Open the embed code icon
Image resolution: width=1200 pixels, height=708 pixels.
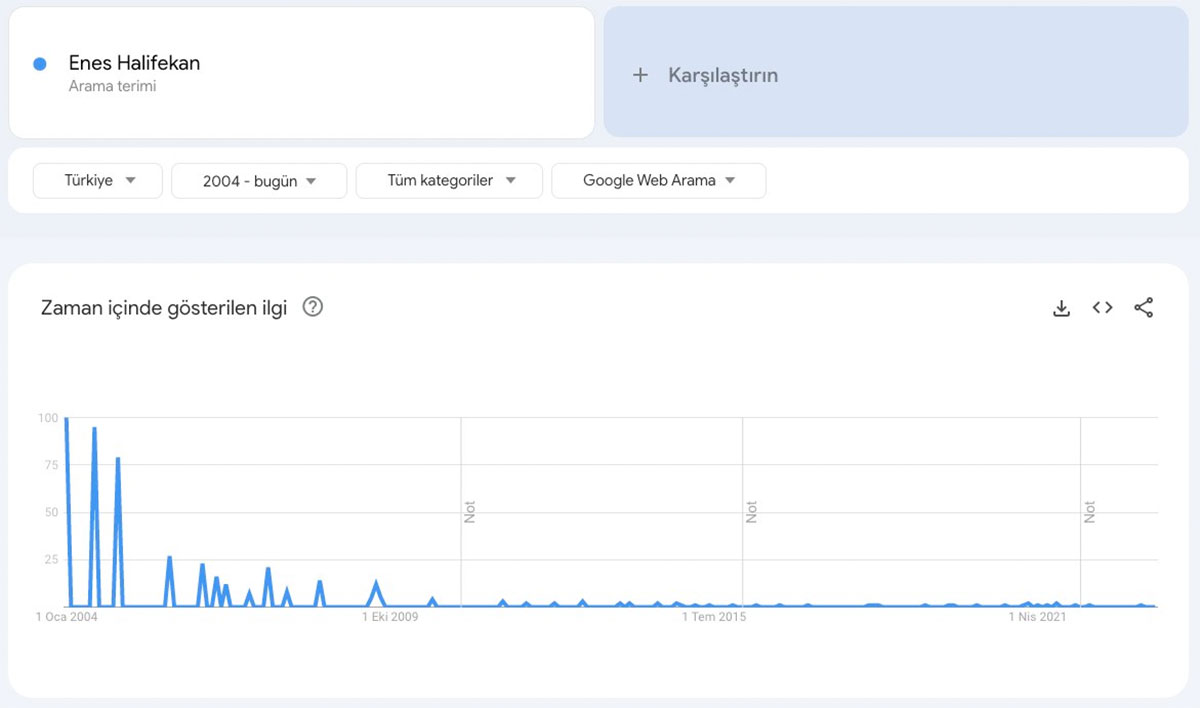[1103, 308]
